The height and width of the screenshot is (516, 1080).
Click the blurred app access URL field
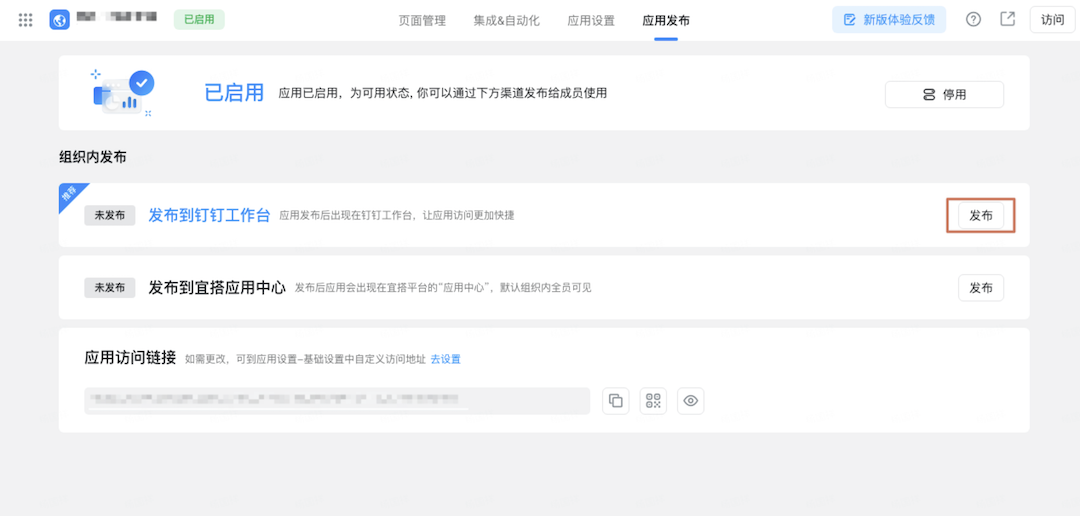[337, 401]
